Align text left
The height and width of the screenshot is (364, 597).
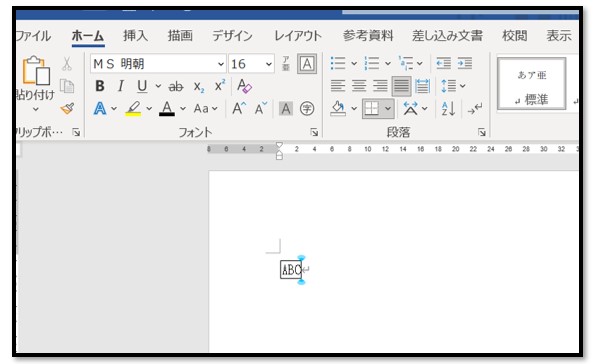pyautogui.click(x=338, y=86)
